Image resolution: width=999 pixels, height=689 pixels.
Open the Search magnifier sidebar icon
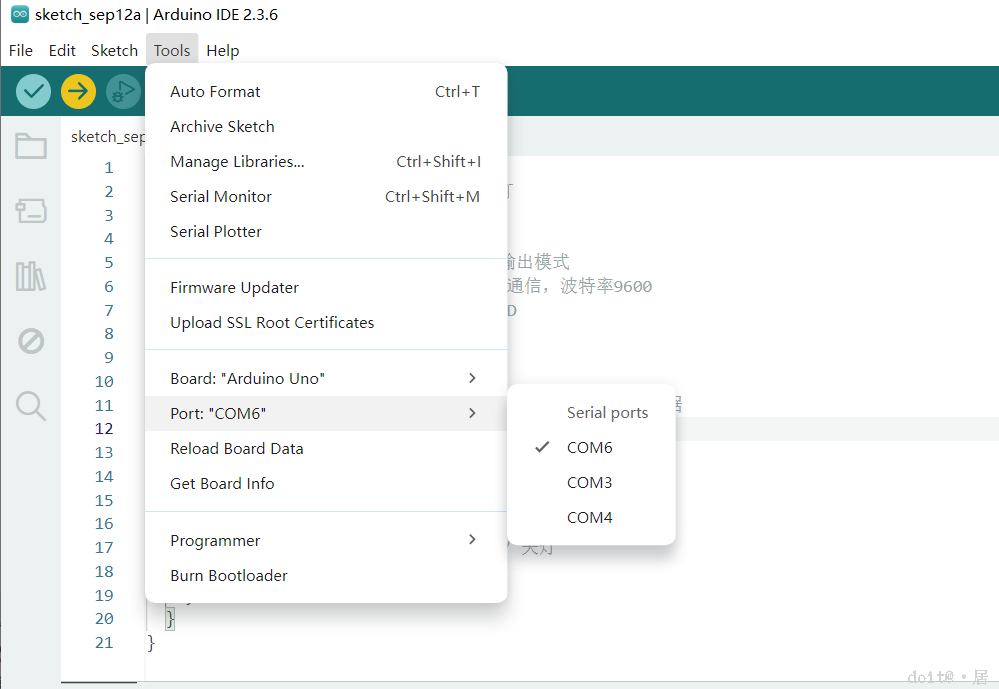pyautogui.click(x=31, y=405)
